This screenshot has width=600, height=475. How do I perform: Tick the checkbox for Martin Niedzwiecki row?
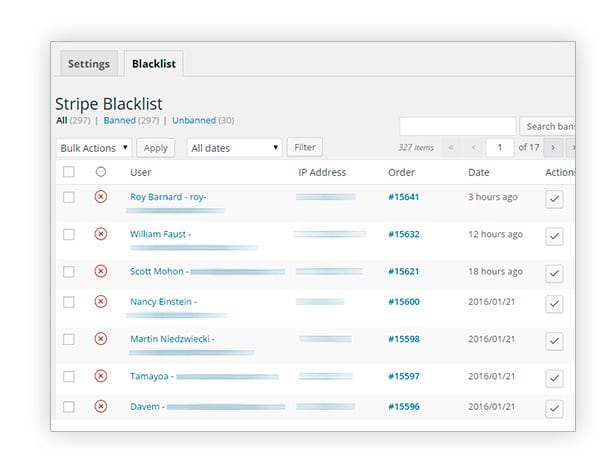69,339
